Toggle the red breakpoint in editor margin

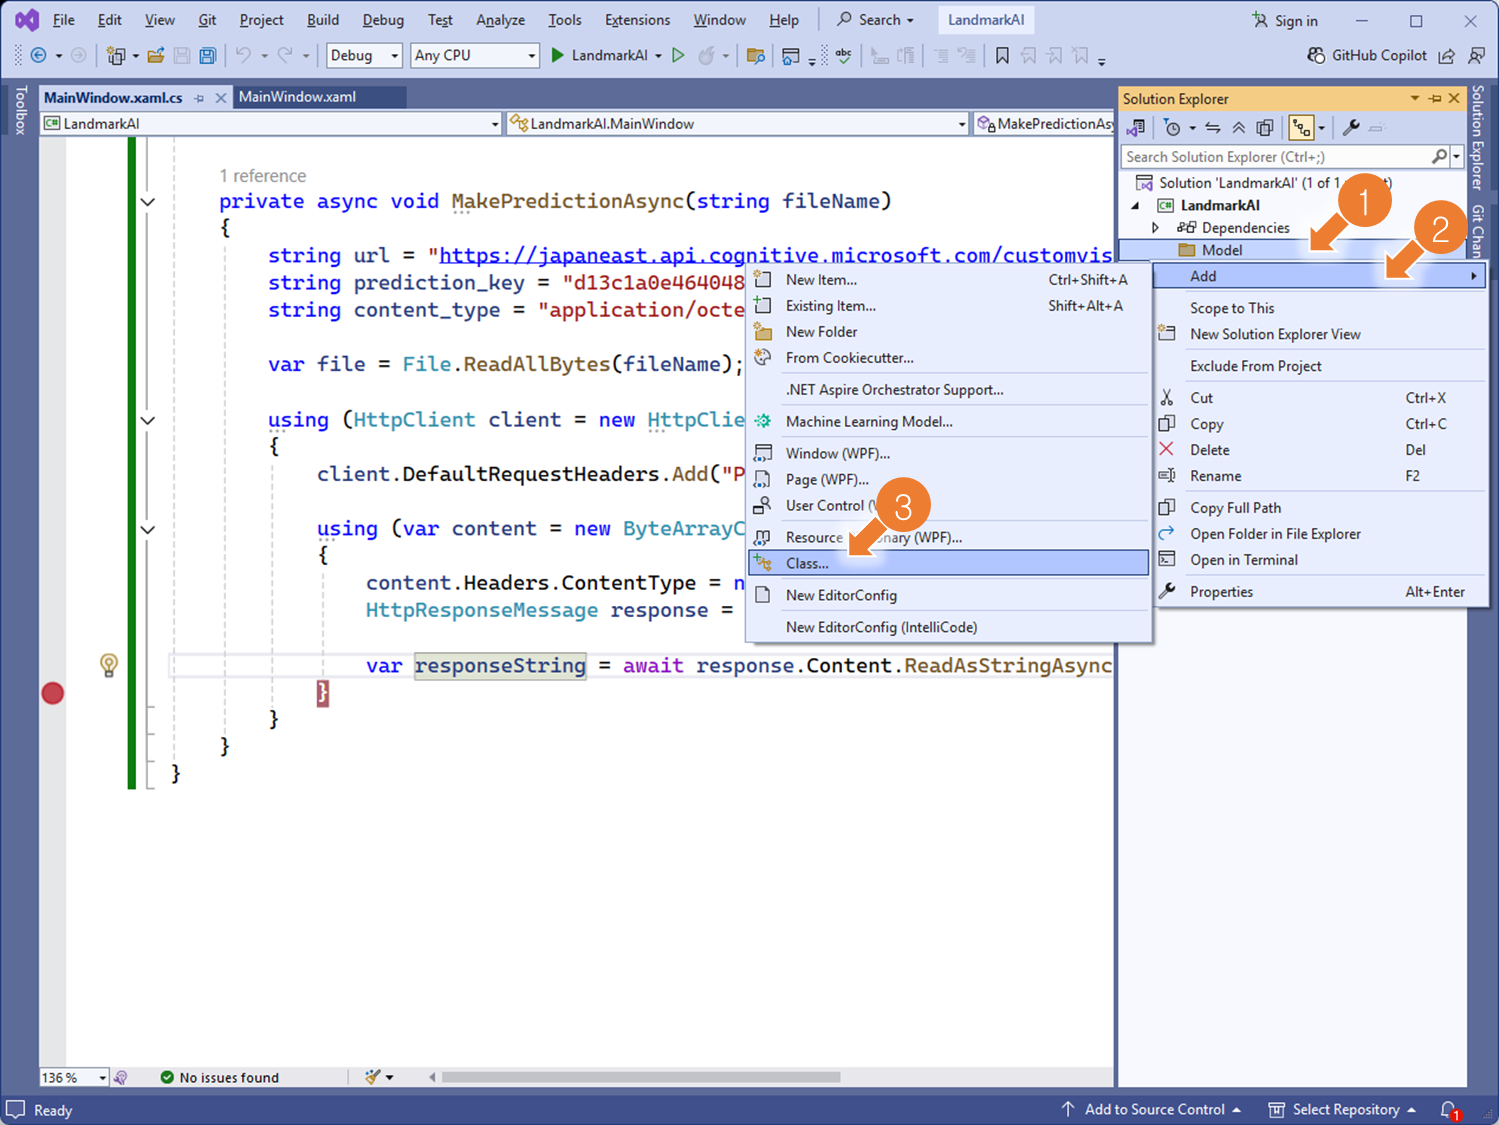pos(53,693)
